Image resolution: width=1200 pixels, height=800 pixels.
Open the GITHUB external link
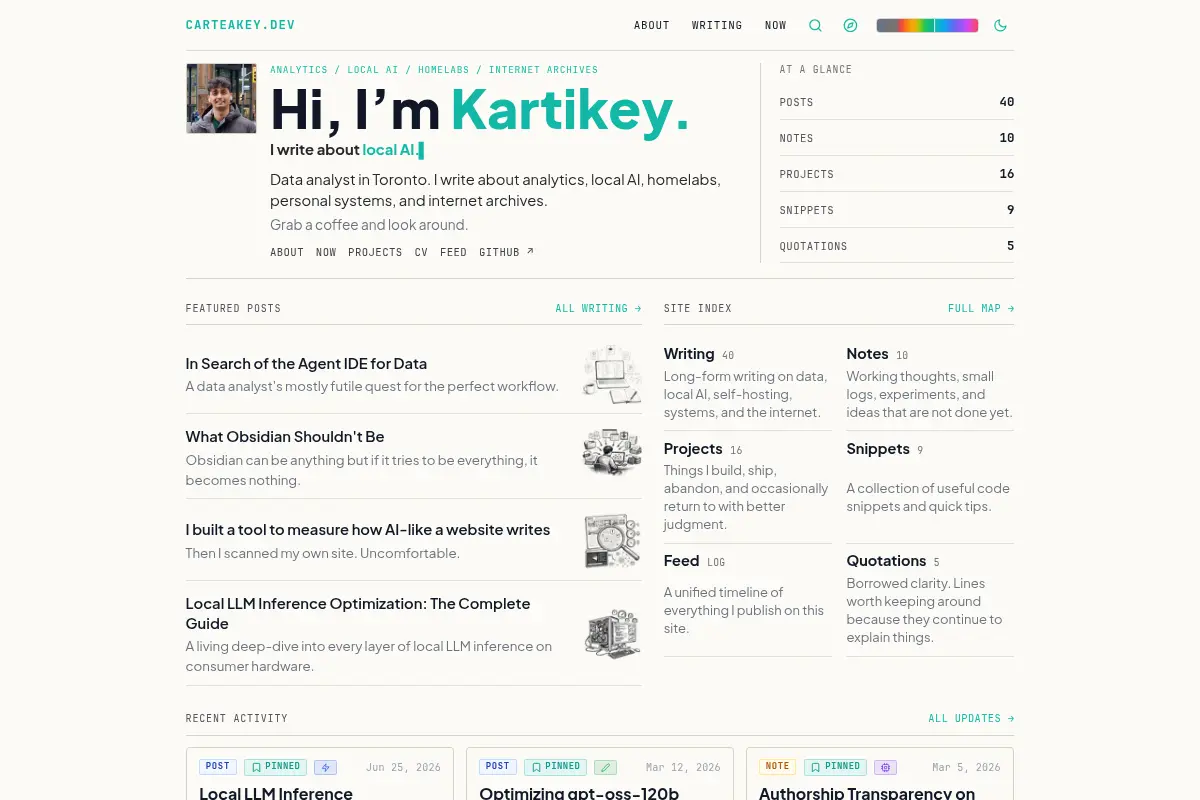point(506,253)
